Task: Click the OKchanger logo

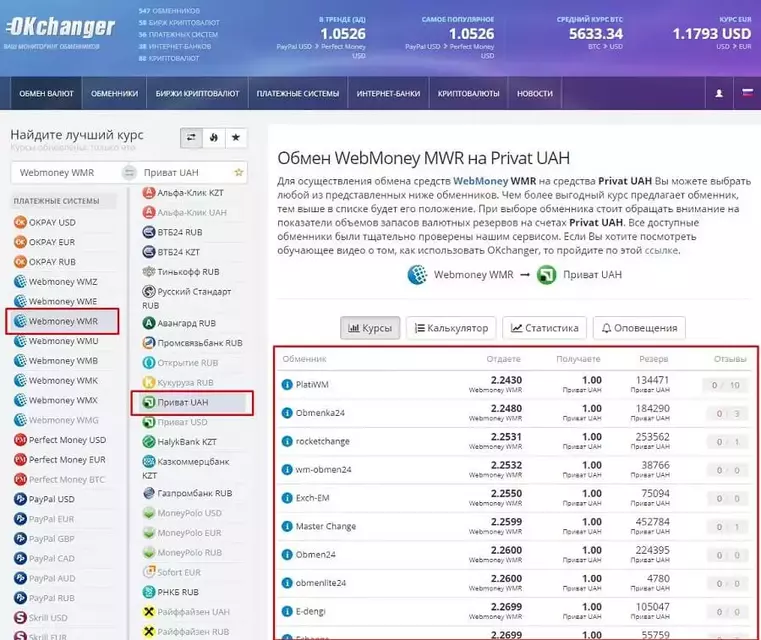Action: [x=60, y=28]
